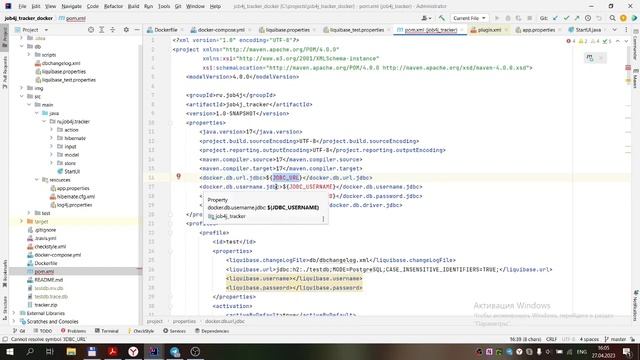Click the Stop square toolbar icon
The width and height of the screenshot is (640, 360).
(x=530, y=18)
